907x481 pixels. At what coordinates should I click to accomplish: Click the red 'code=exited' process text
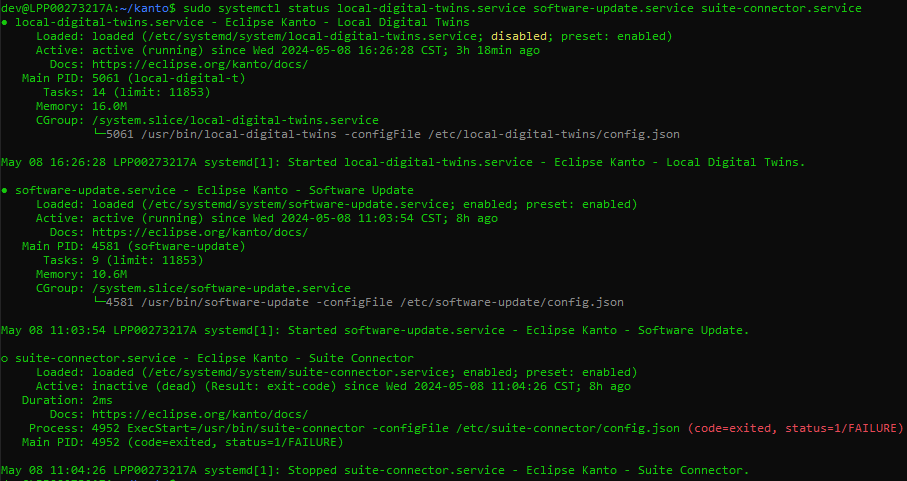(733, 428)
